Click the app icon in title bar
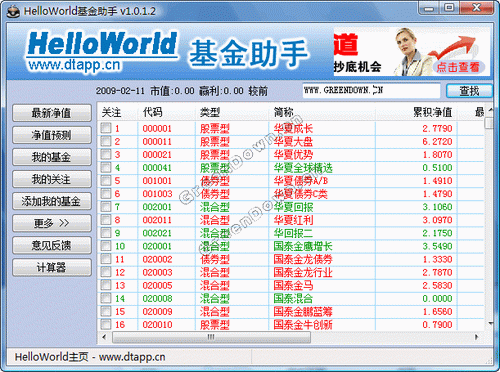Screen dimensions: 500x372 (x=13, y=11)
